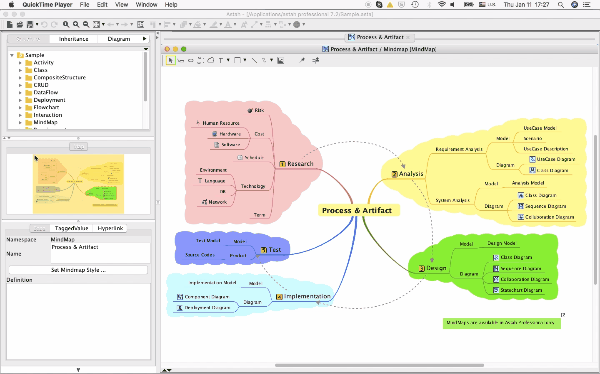The width and height of the screenshot is (600, 374).
Task: Collapse the Sample root project node
Action: point(12,55)
